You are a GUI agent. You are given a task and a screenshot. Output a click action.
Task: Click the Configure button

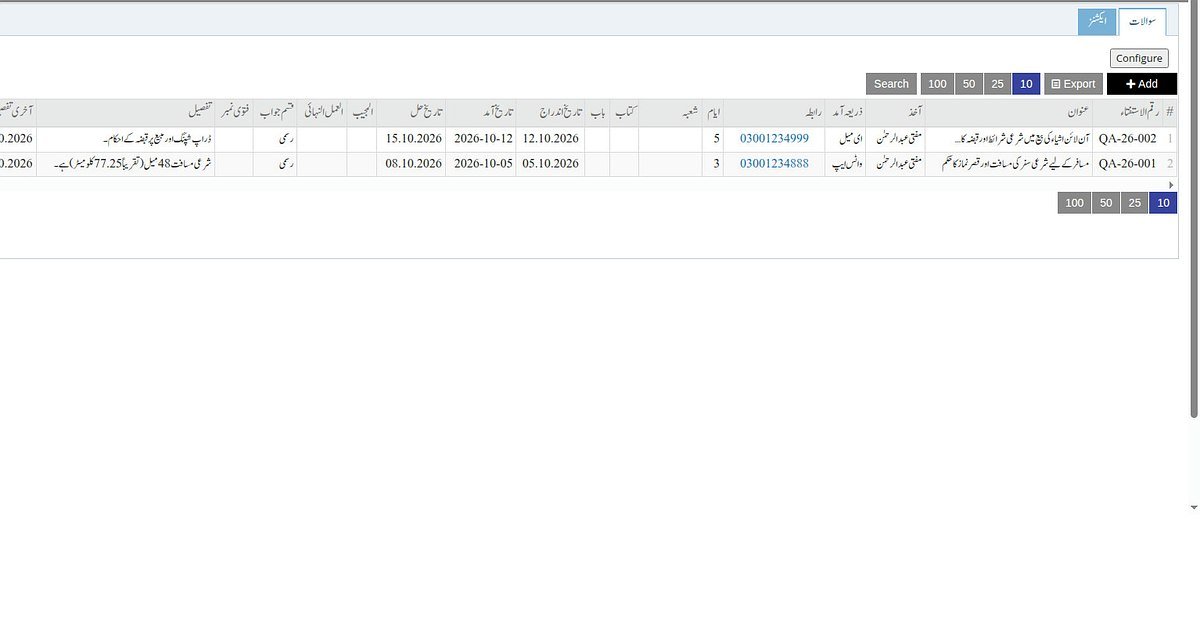[x=1139, y=58]
